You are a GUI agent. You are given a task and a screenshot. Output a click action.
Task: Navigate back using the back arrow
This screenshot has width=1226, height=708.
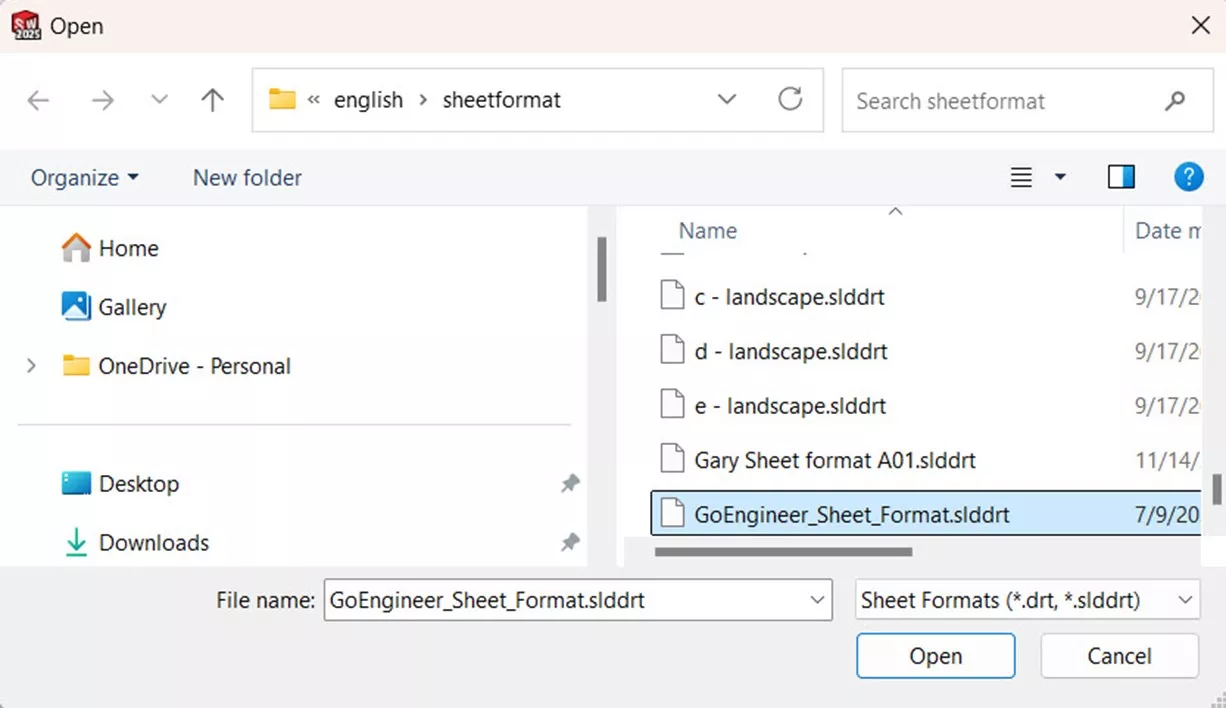[38, 100]
